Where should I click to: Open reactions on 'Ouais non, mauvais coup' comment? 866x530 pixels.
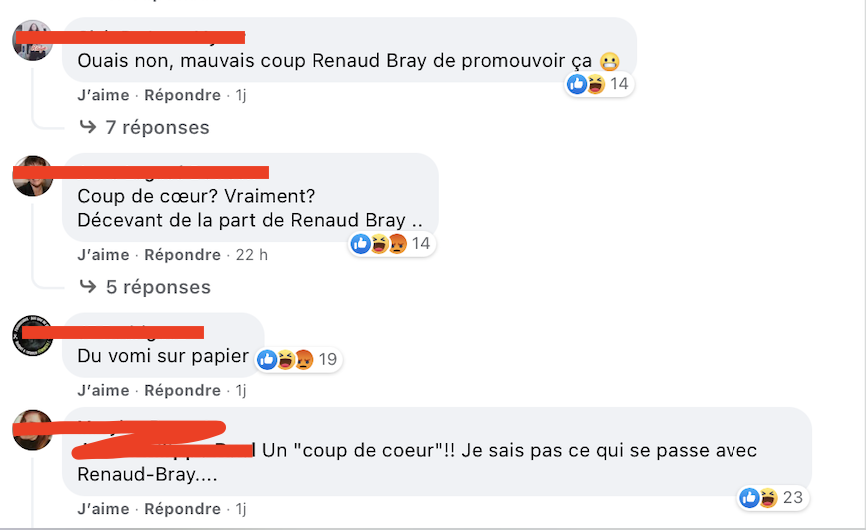pyautogui.click(x=599, y=84)
